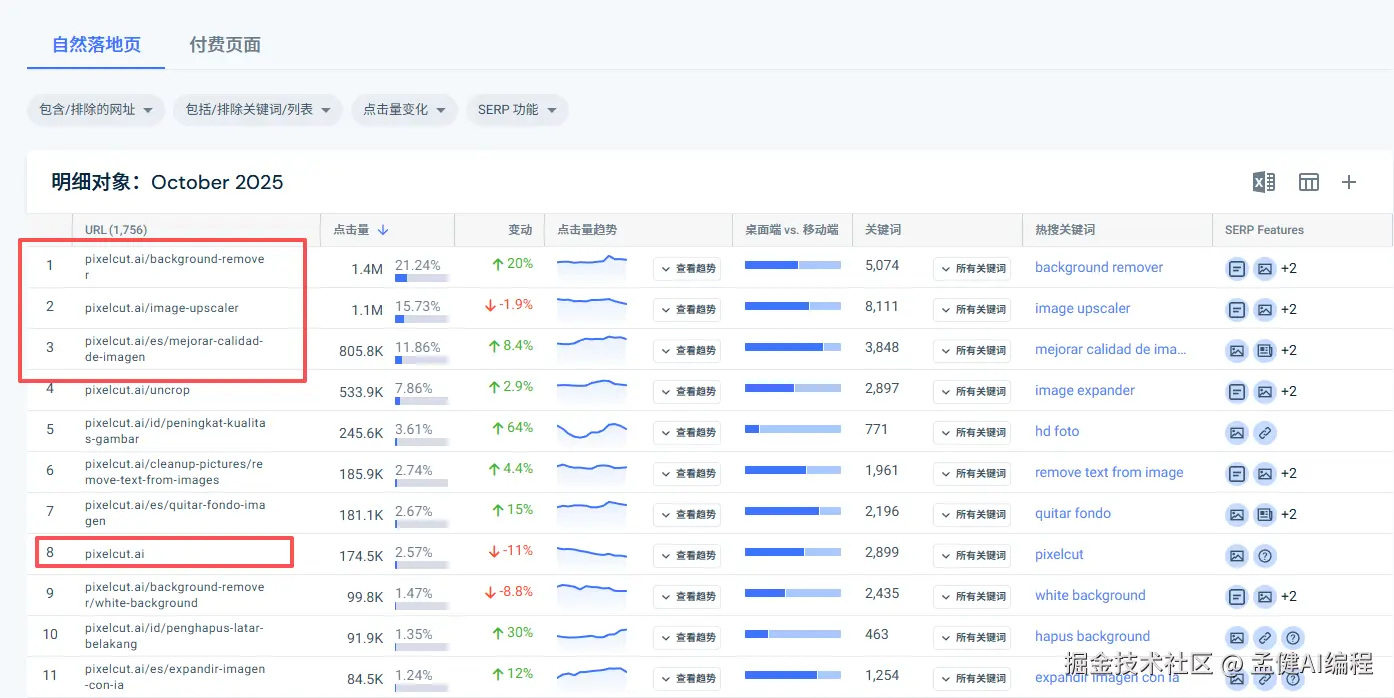Click the image icon in pixelcut keyword row
This screenshot has height=698, width=1394.
[x=1237, y=555]
